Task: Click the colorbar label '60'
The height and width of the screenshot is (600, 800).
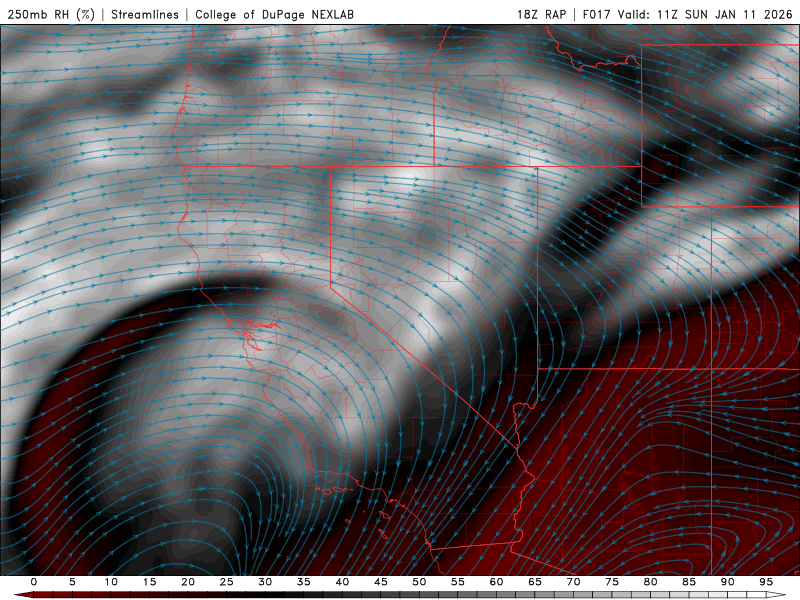Action: (496, 582)
